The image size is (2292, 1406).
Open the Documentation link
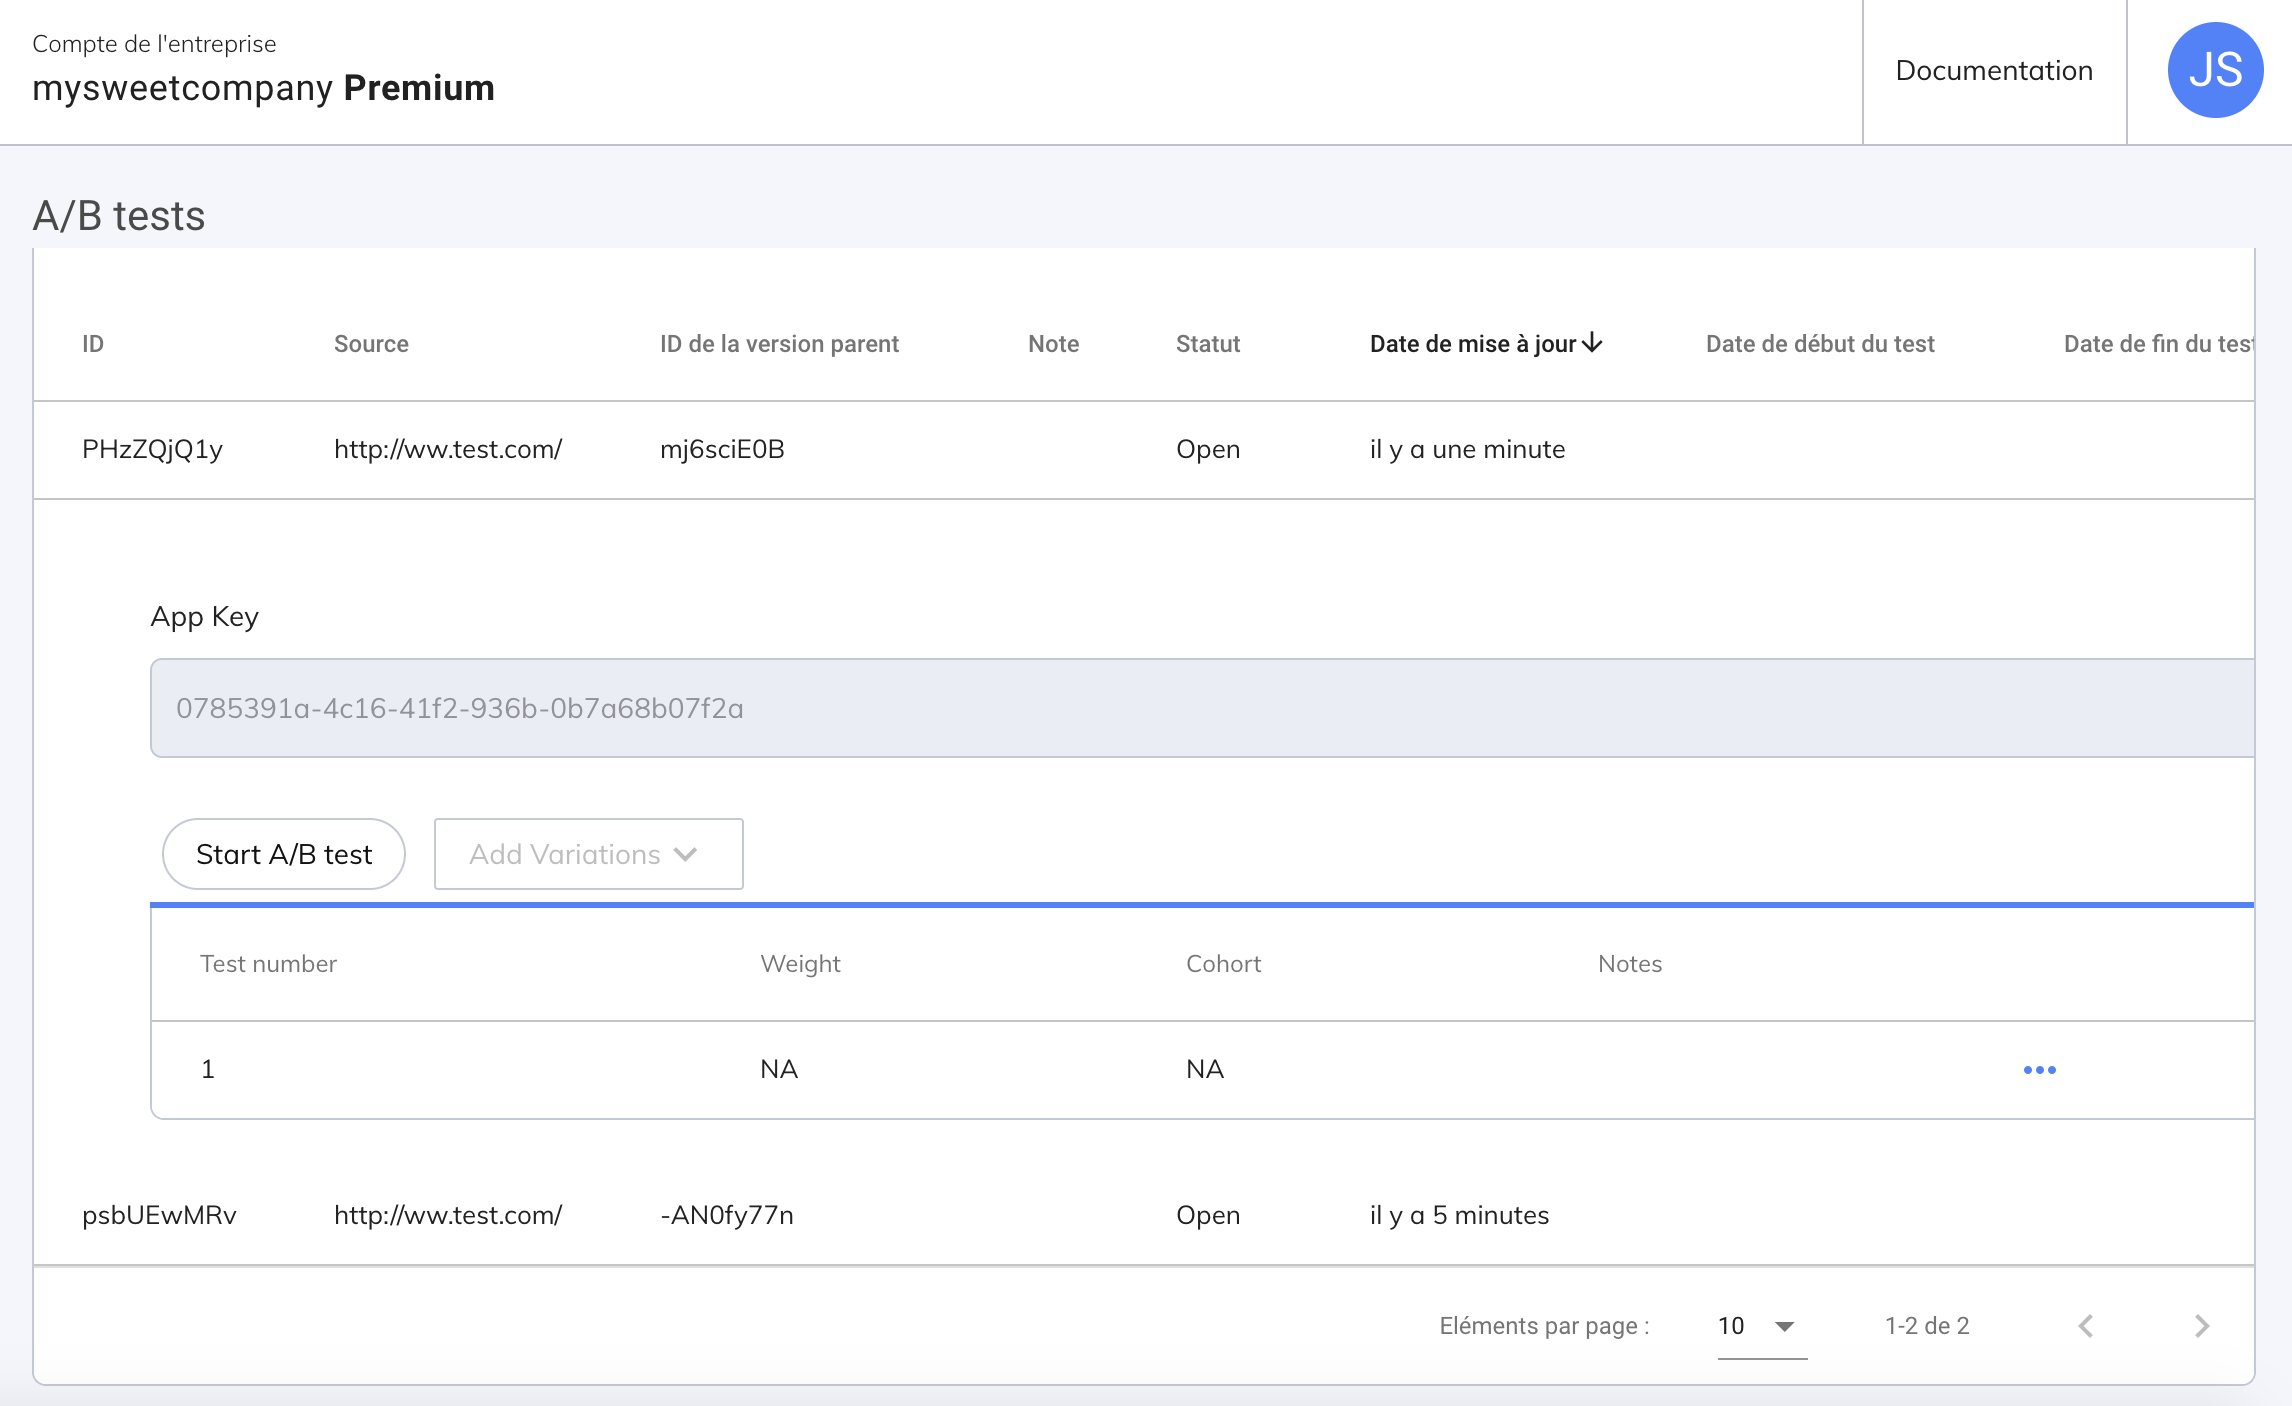click(1993, 71)
